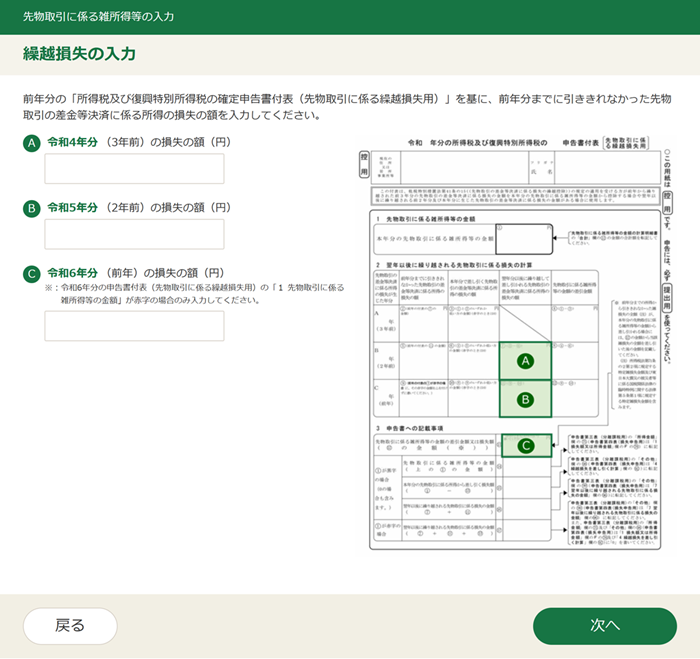Click the 先物取引に係る雑所得等の入力 header title

pos(99,17)
